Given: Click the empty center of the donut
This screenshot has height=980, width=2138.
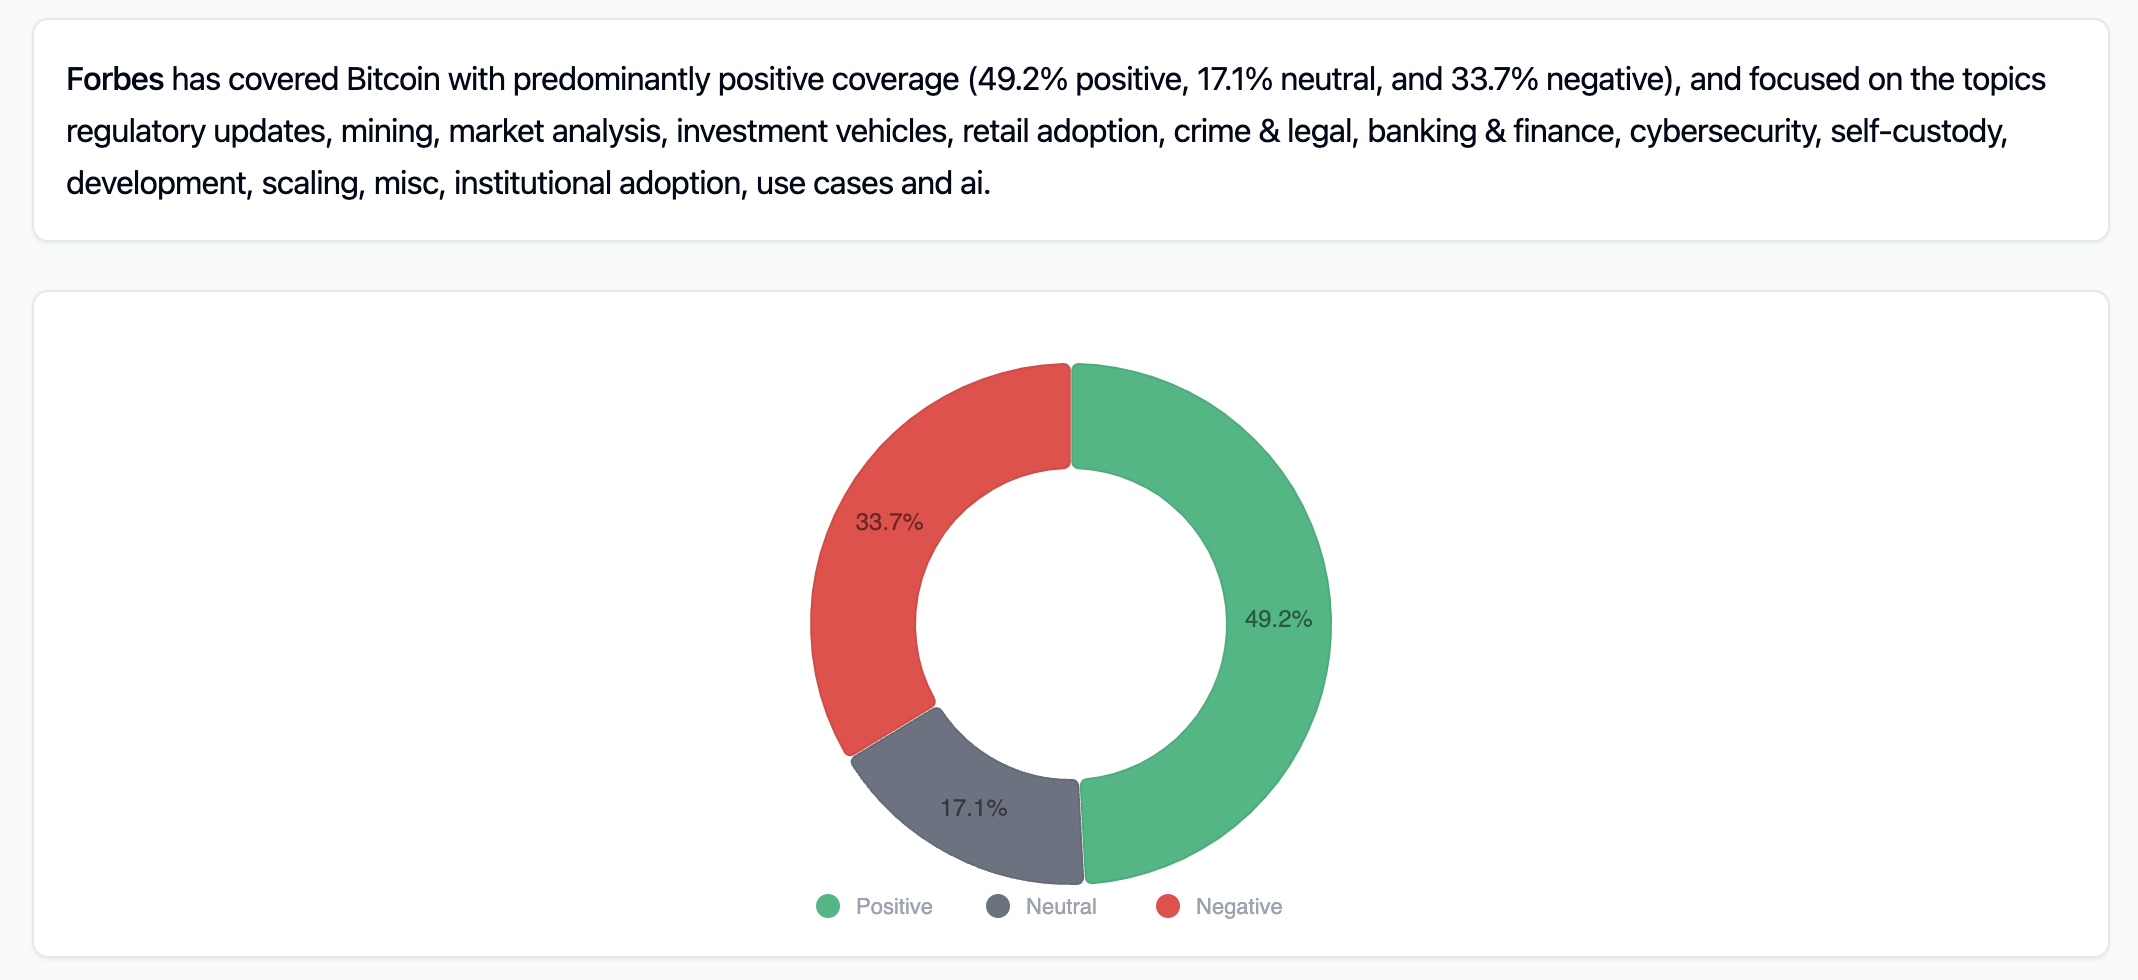Looking at the screenshot, I should pyautogui.click(x=1071, y=623).
